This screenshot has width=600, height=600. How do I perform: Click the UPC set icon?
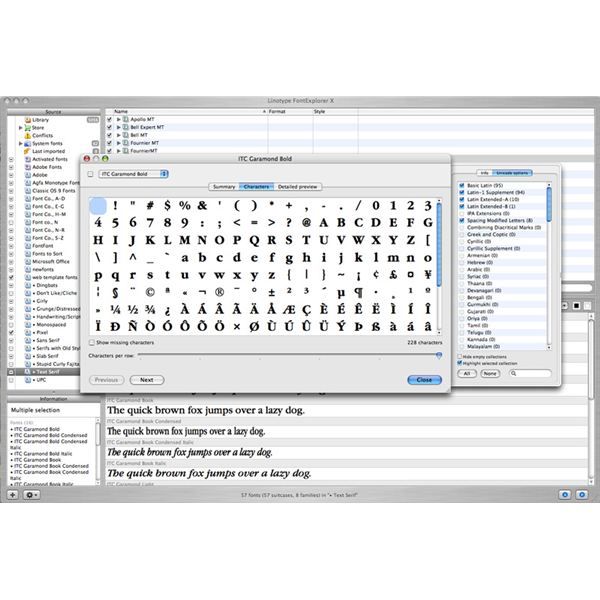pos(28,380)
